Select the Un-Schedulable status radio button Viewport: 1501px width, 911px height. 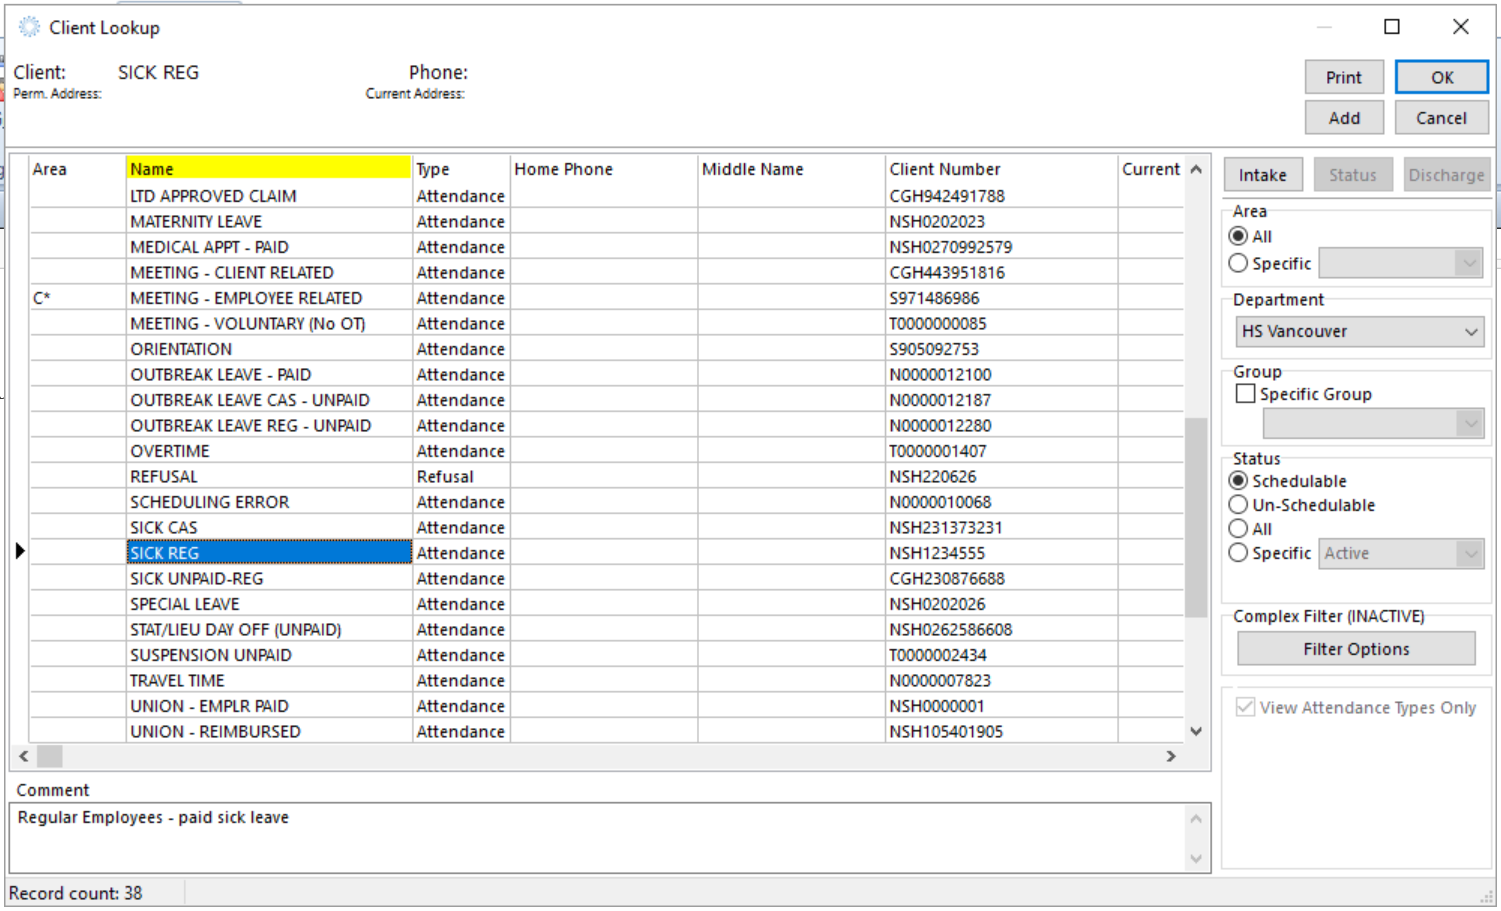tap(1238, 504)
